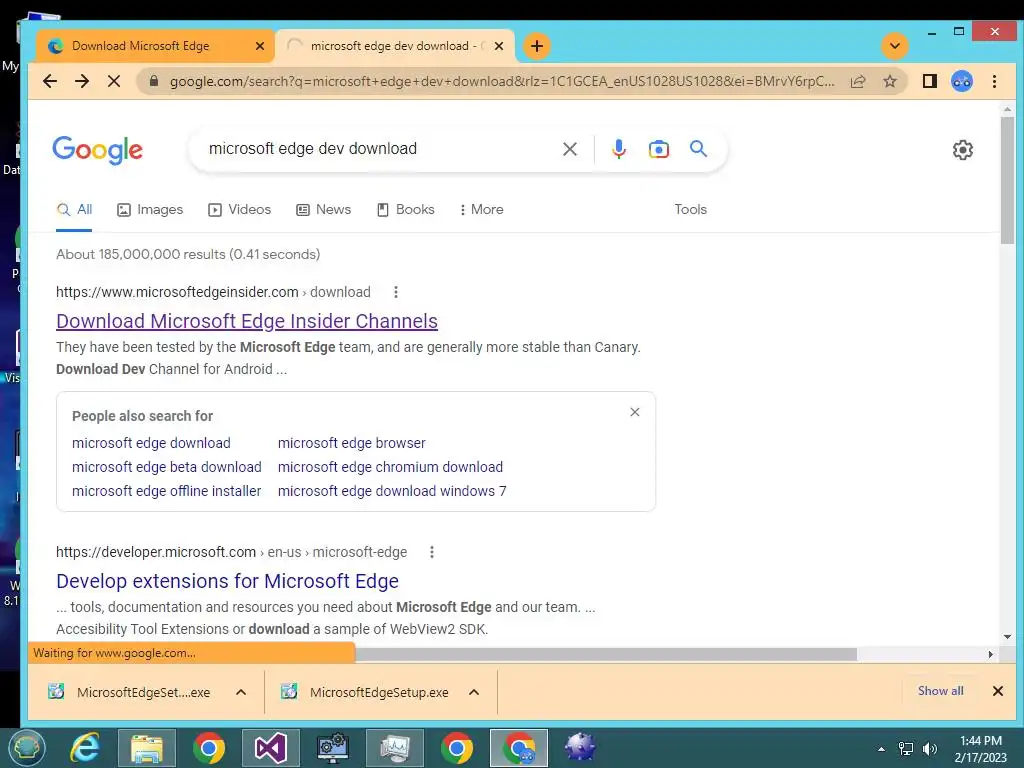Open Internet Explorer from the taskbar
Image resolution: width=1024 pixels, height=768 pixels.
85,748
